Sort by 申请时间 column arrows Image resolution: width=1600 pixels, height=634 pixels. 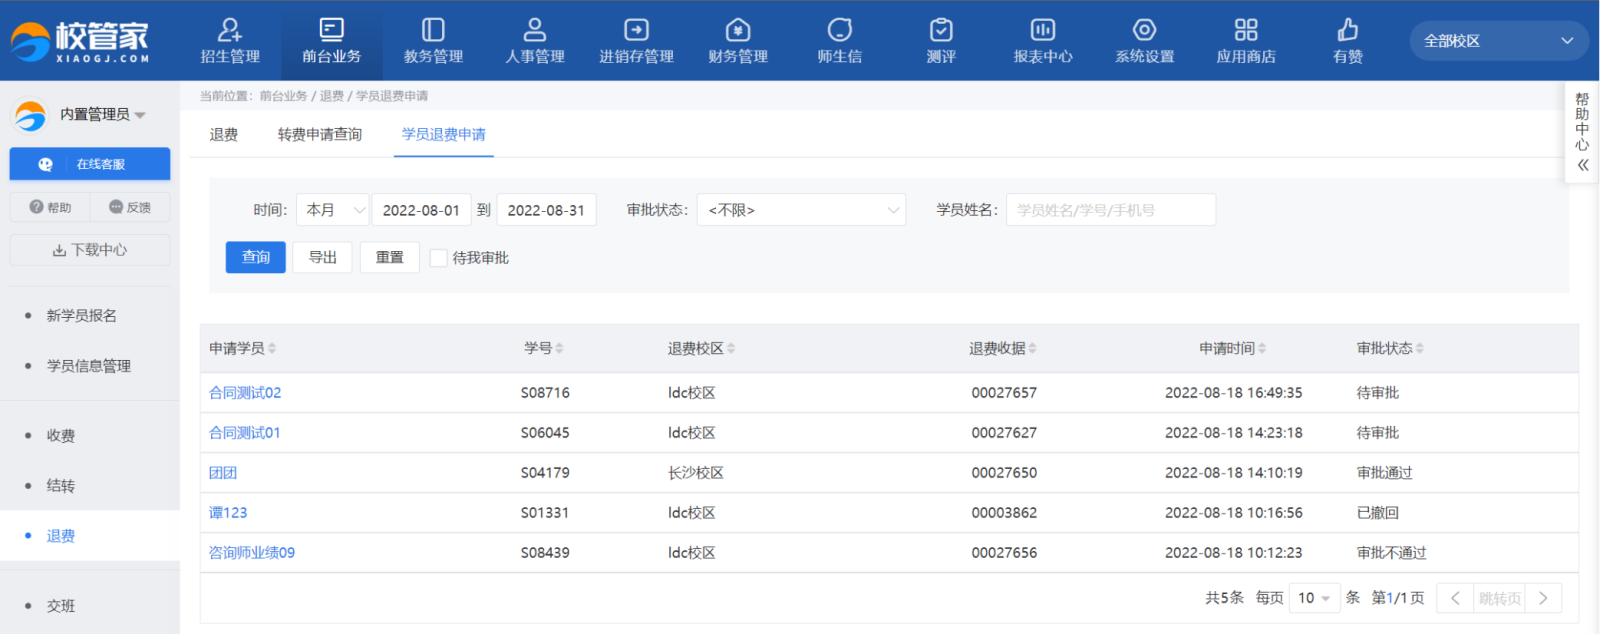coord(1262,348)
